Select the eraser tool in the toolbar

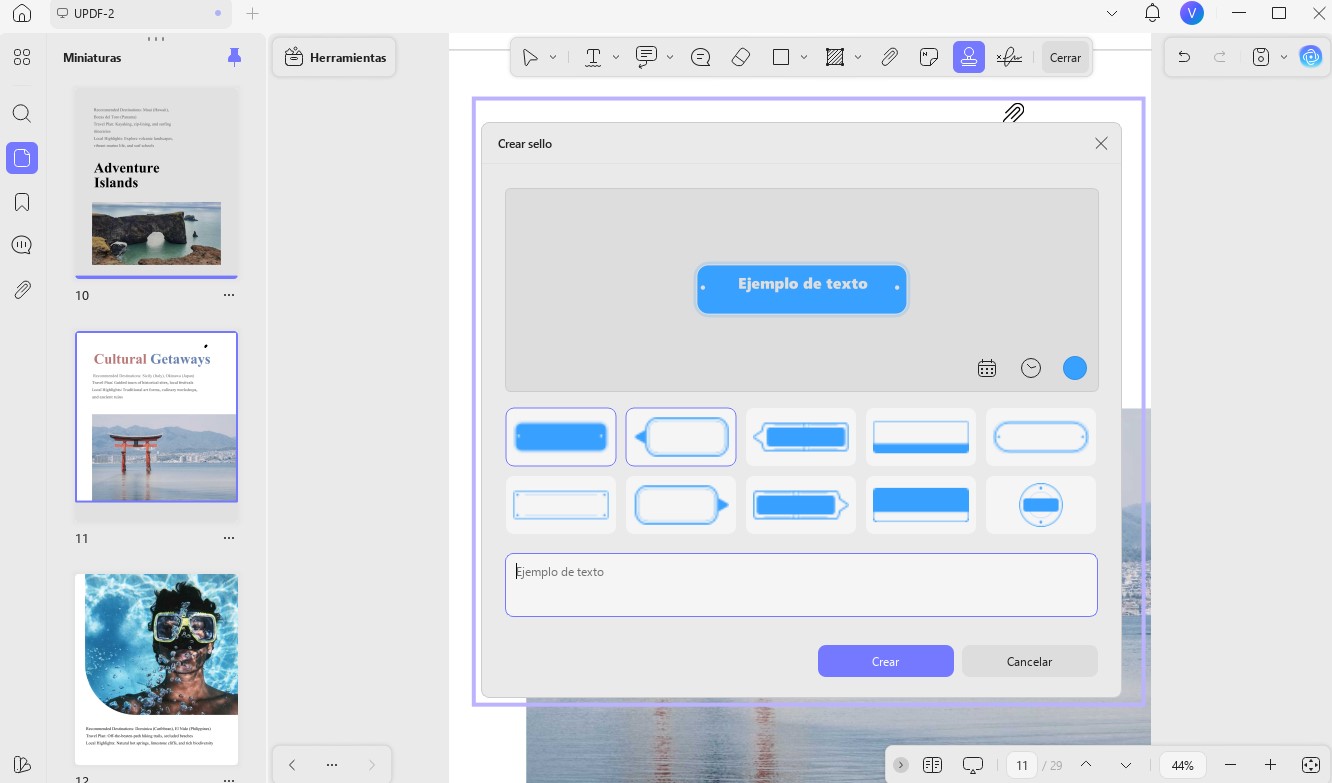pos(741,57)
